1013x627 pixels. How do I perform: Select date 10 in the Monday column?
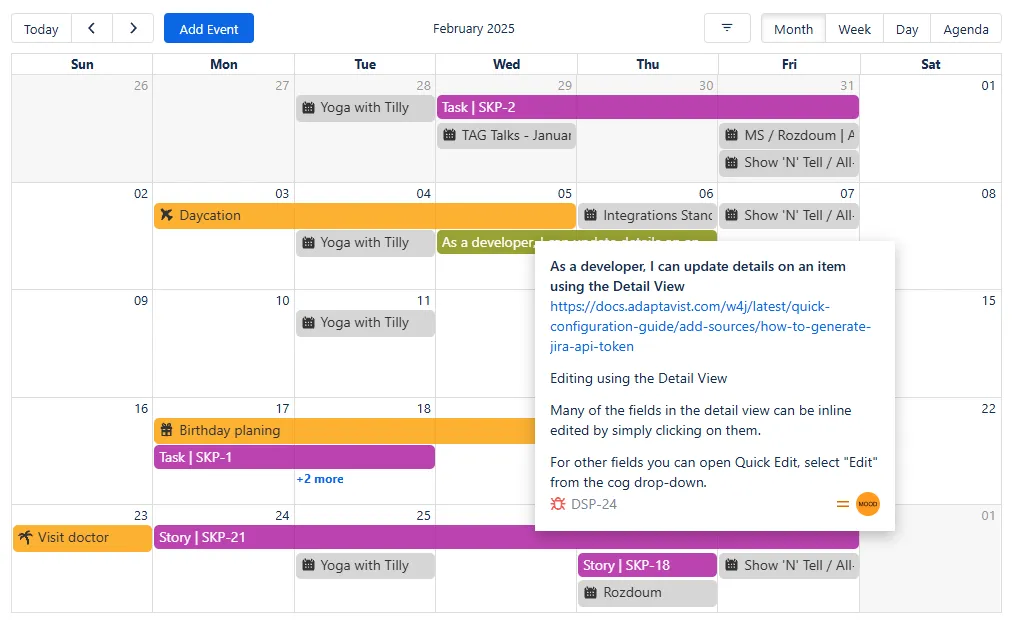click(282, 300)
